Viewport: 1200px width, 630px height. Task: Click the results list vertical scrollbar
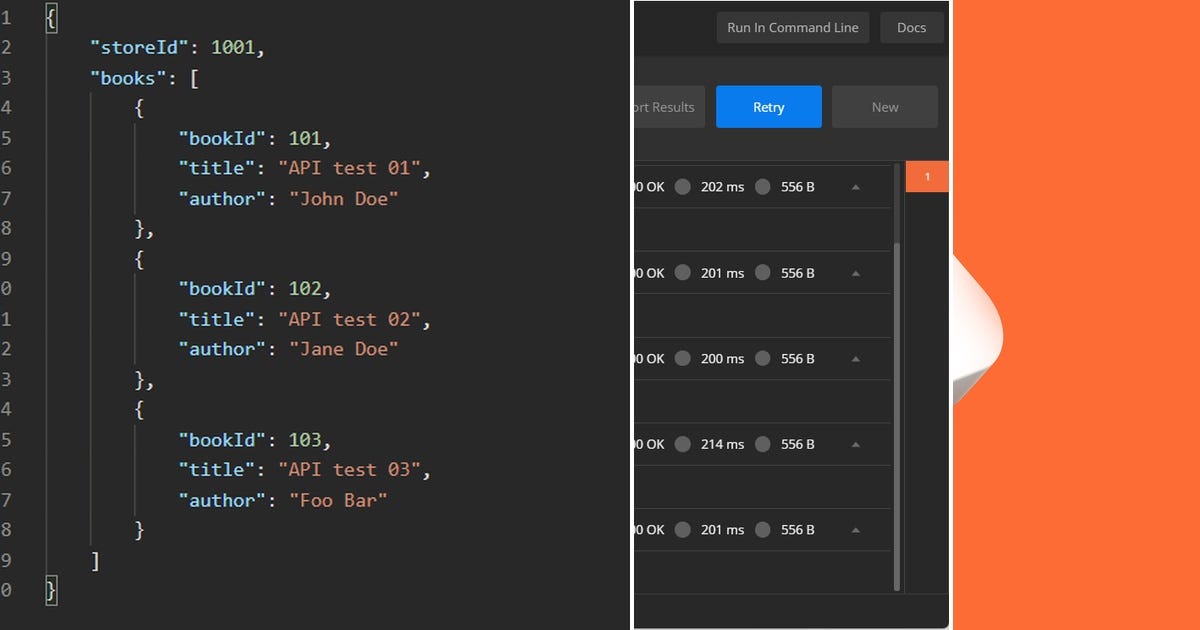click(x=897, y=415)
